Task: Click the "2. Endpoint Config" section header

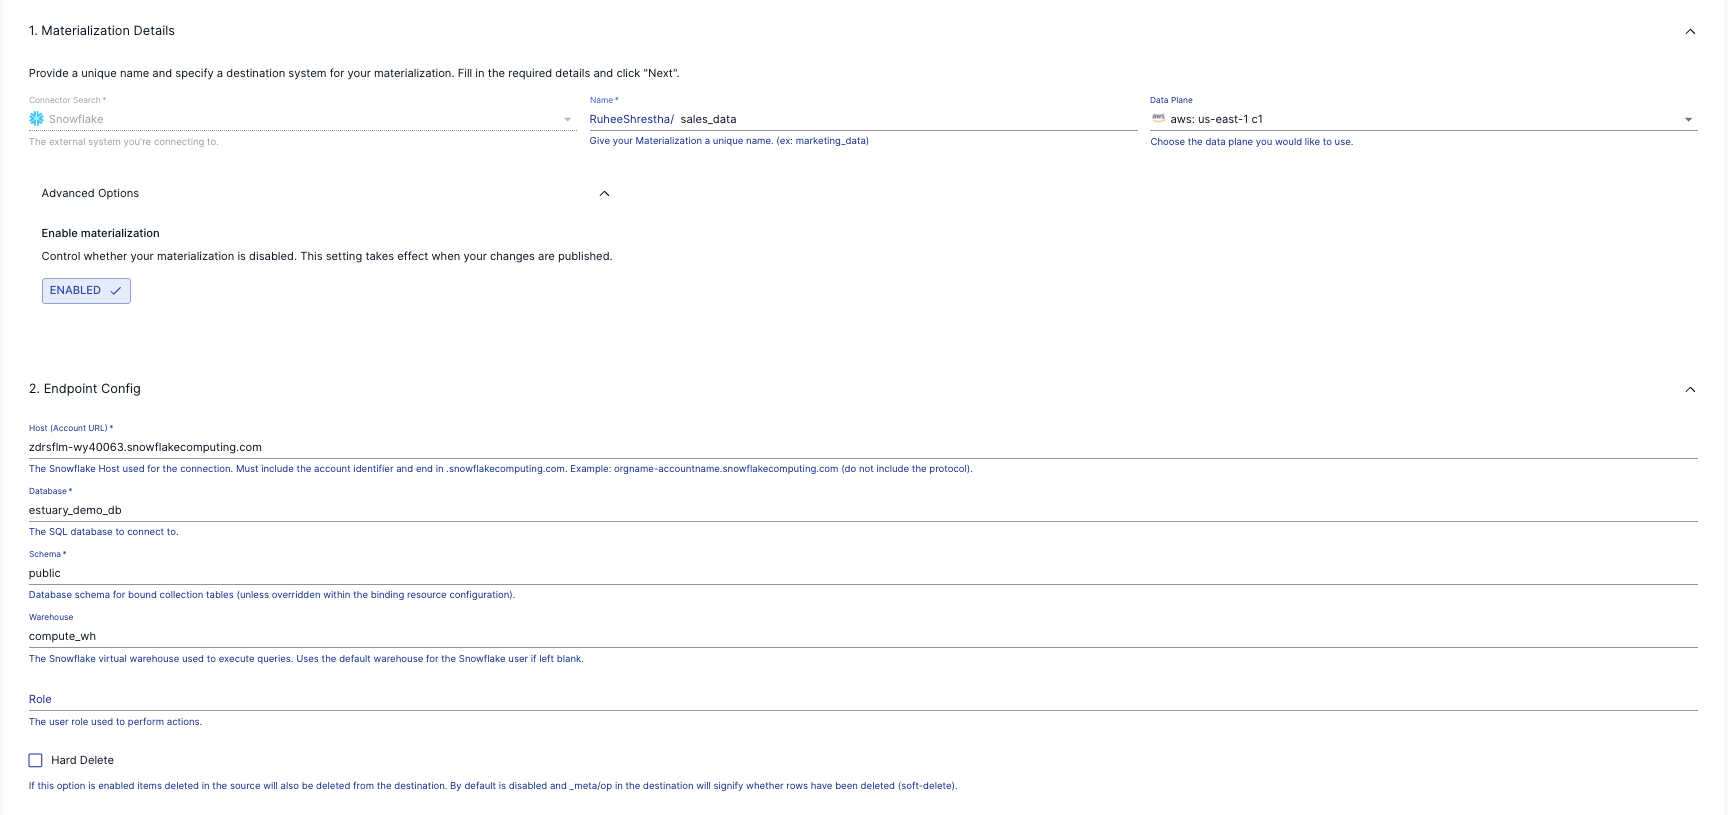Action: pyautogui.click(x=85, y=389)
